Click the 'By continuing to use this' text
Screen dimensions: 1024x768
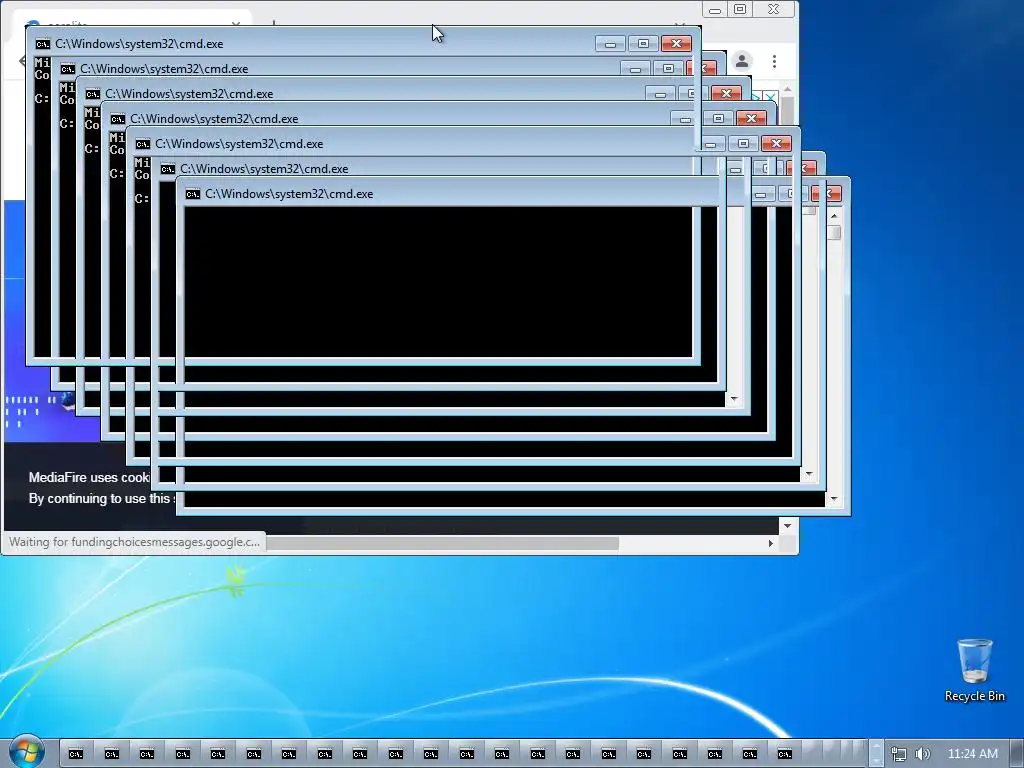(99, 498)
